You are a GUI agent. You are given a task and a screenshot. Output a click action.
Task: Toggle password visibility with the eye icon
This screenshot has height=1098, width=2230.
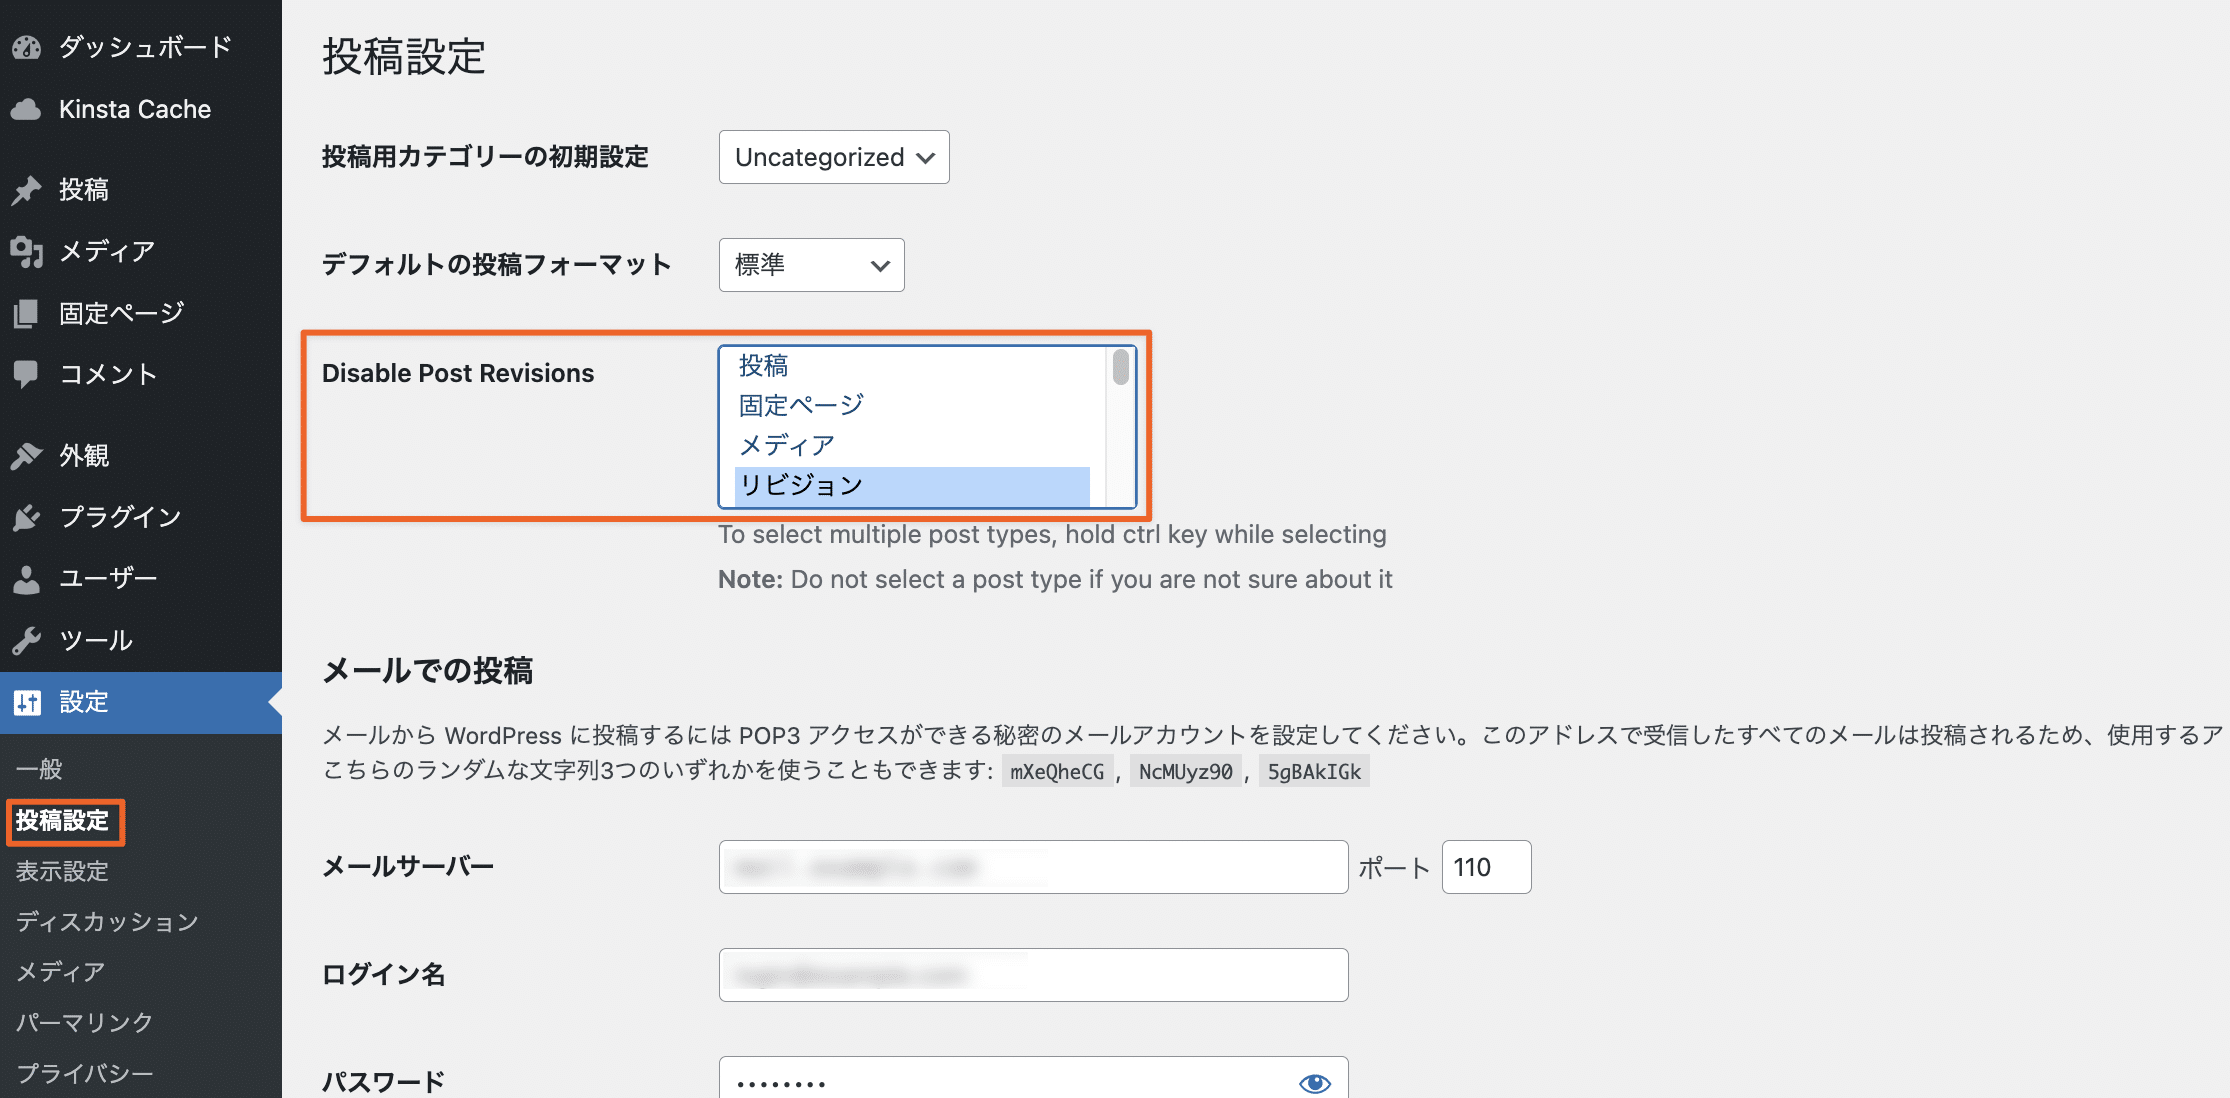[x=1314, y=1083]
